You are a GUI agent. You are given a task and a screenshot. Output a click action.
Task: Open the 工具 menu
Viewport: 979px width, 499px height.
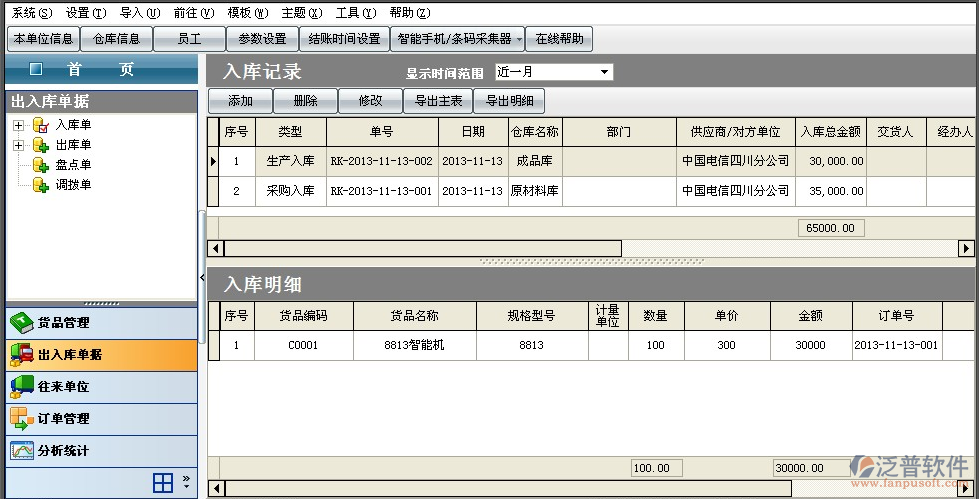pyautogui.click(x=355, y=13)
